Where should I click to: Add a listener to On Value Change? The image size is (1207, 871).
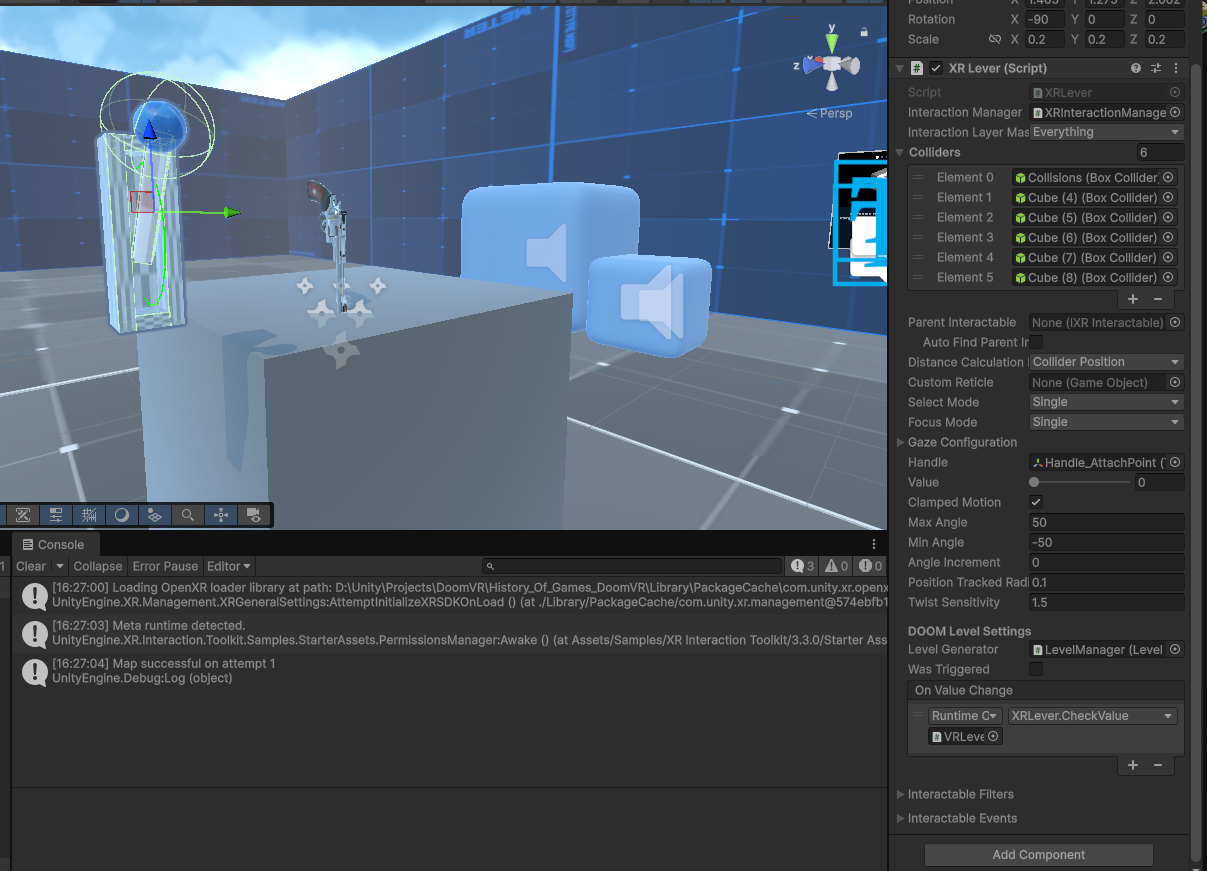click(x=1133, y=765)
